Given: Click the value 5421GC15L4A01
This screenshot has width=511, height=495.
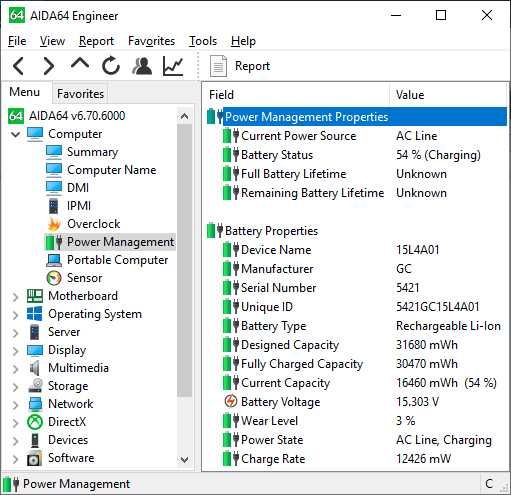Looking at the screenshot, I should click(438, 307).
